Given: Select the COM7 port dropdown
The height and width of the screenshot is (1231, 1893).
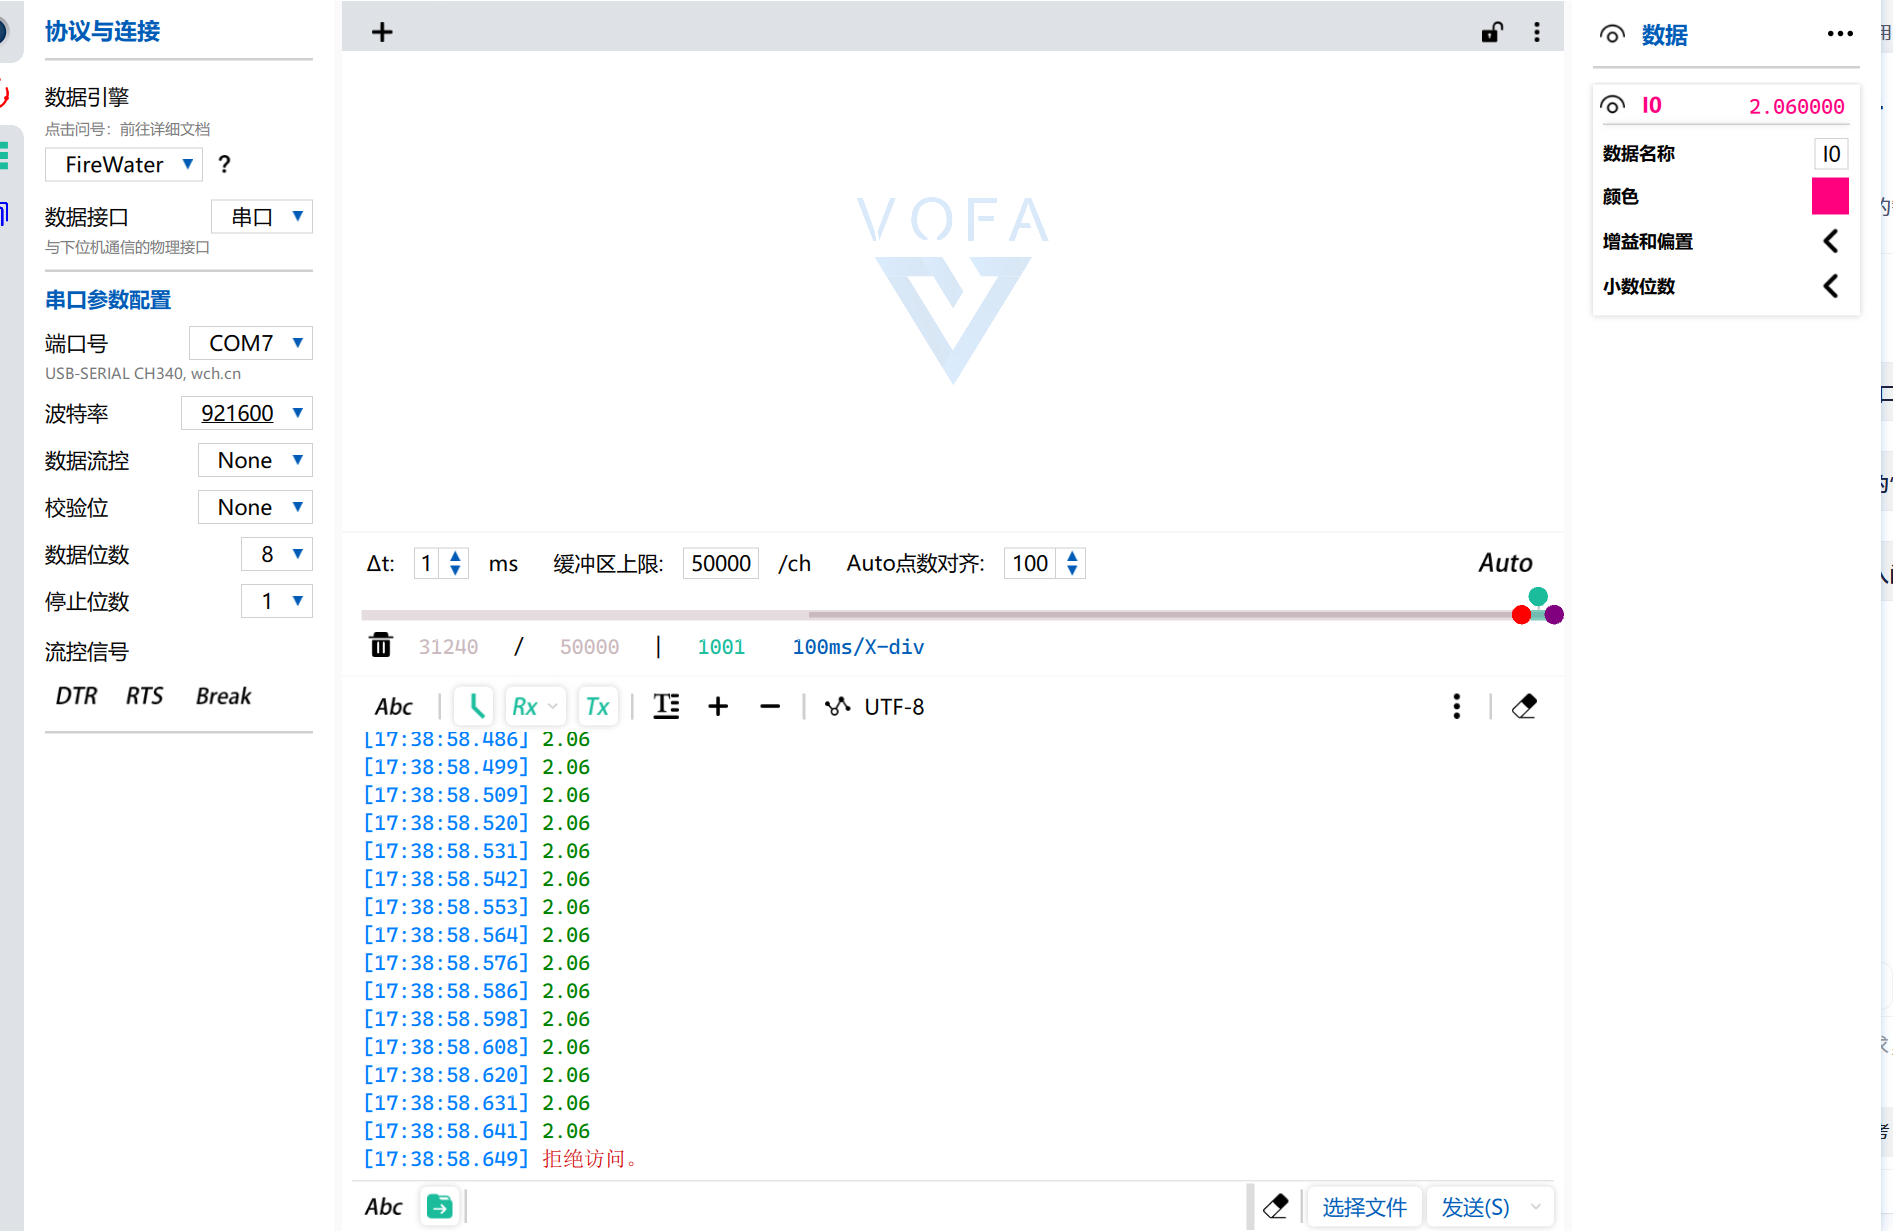Looking at the screenshot, I should click(x=251, y=343).
